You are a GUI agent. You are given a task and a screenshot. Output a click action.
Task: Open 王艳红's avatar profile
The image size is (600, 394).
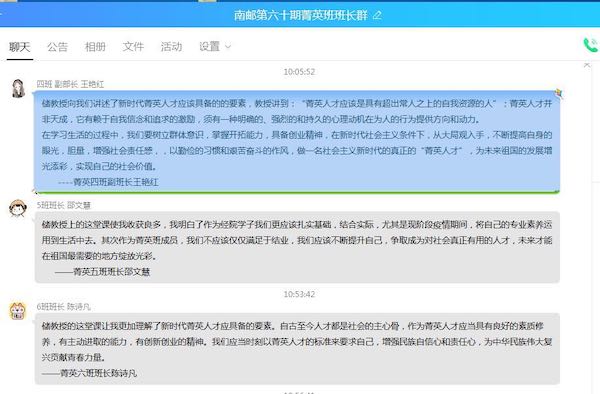[x=18, y=88]
